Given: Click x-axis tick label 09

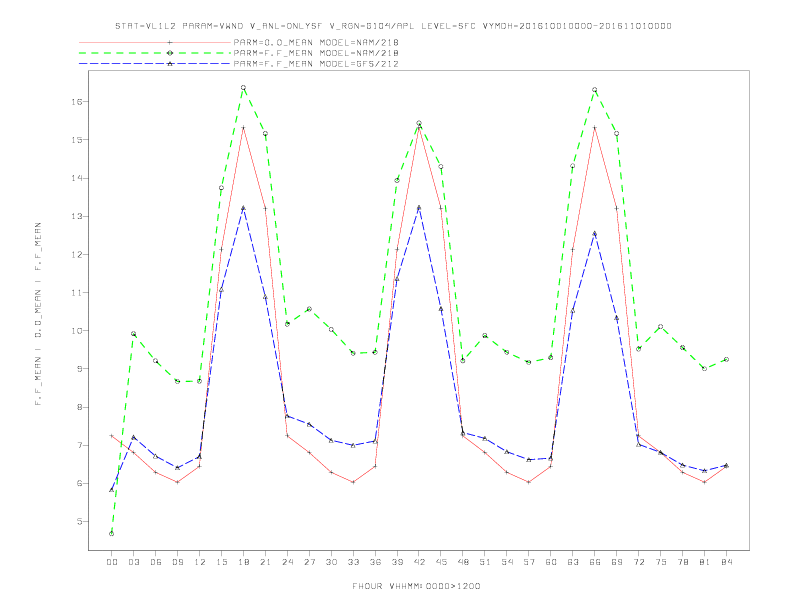Looking at the screenshot, I should (177, 562).
